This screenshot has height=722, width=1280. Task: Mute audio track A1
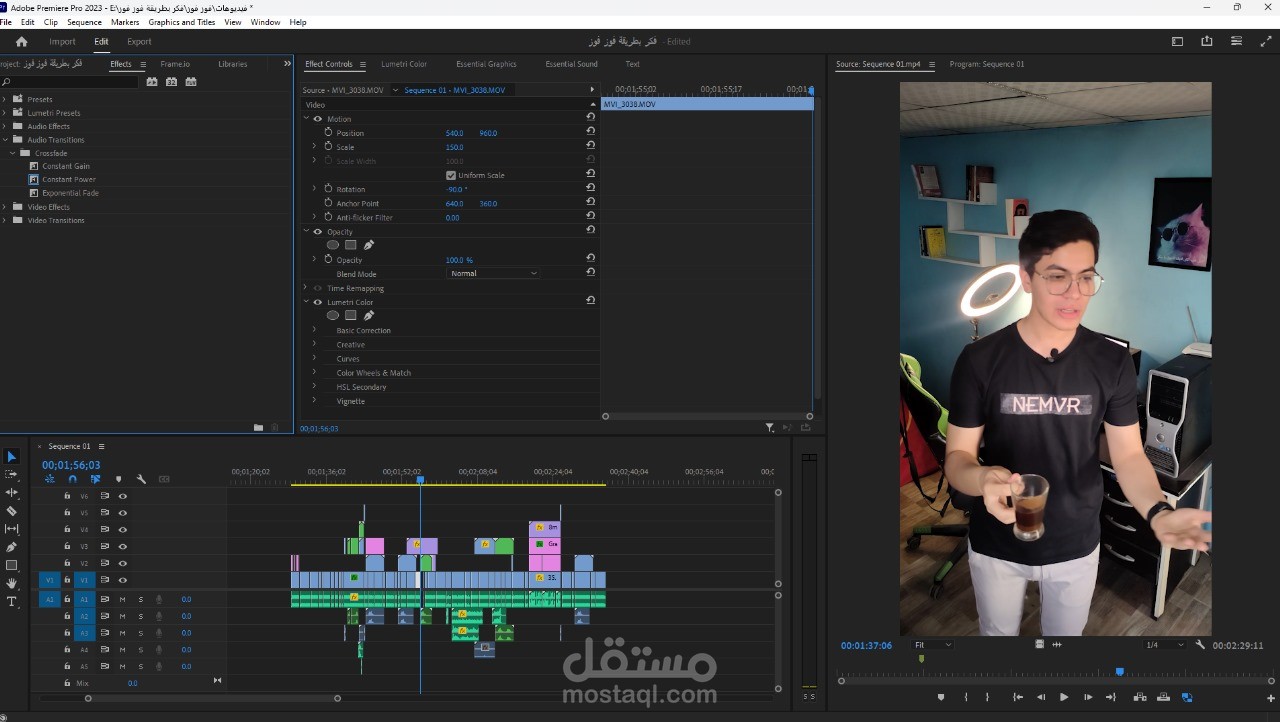[123, 599]
